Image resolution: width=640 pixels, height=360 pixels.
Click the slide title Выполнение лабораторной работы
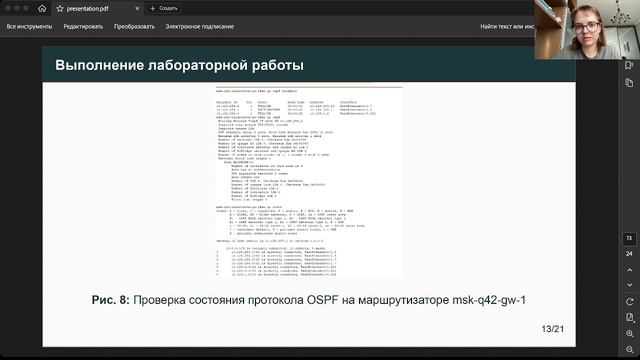(179, 65)
